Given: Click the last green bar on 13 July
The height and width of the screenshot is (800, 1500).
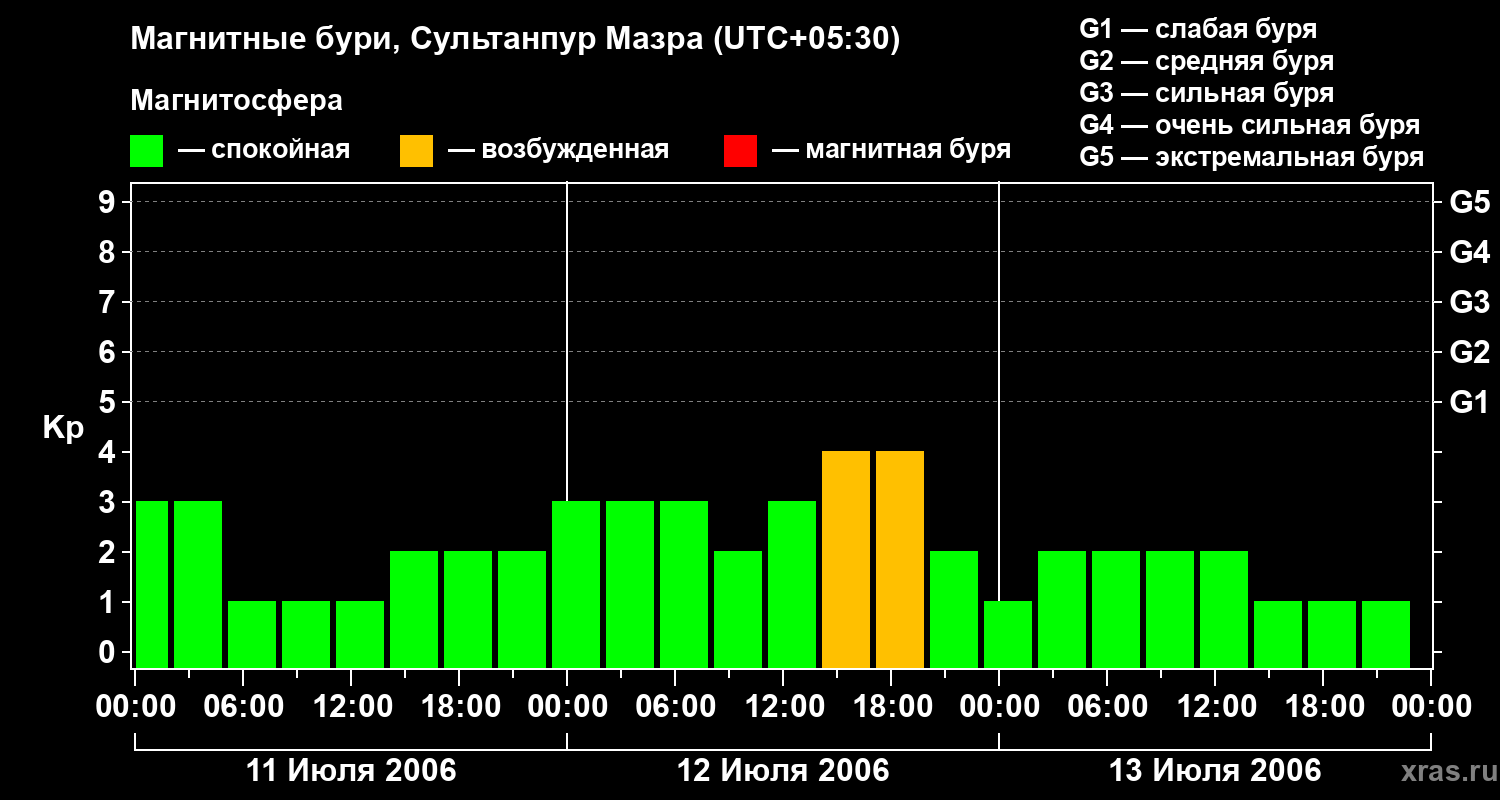Looking at the screenshot, I should [x=1386, y=634].
